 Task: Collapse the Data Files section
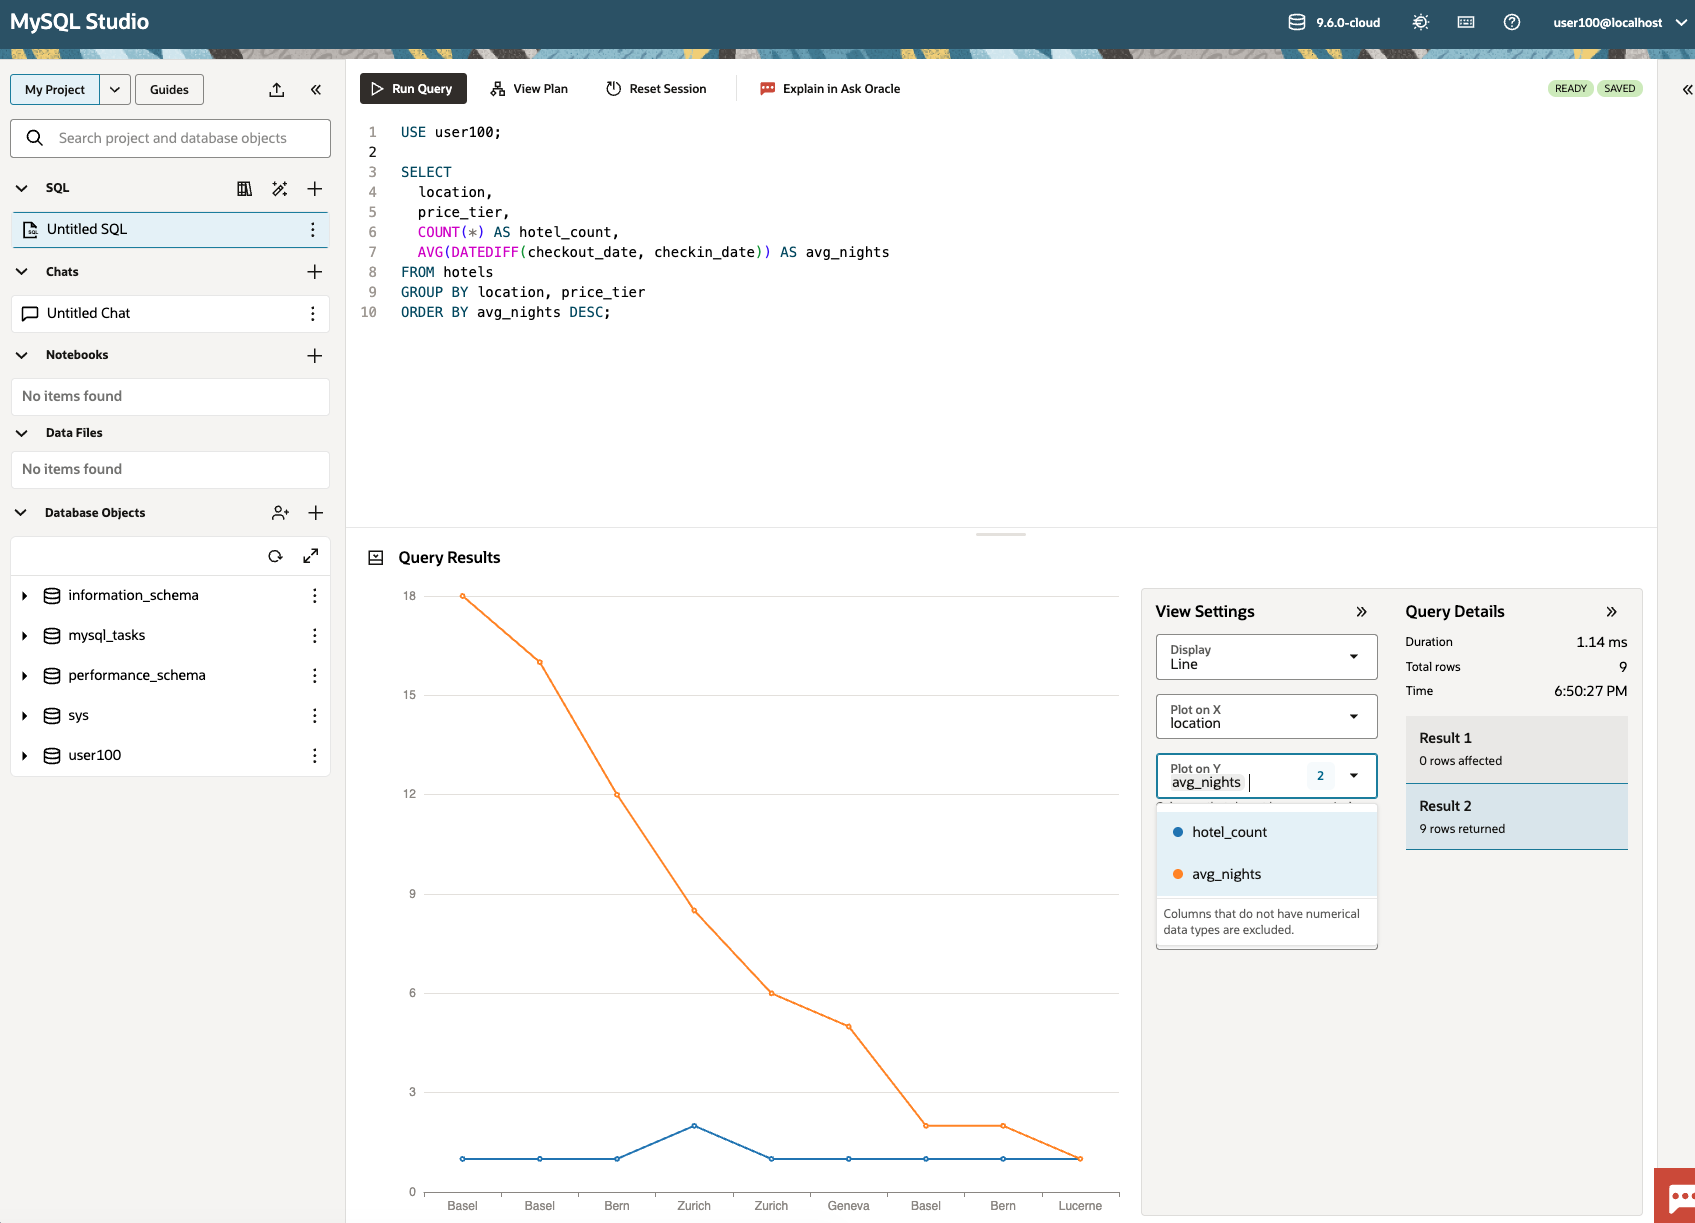(22, 433)
